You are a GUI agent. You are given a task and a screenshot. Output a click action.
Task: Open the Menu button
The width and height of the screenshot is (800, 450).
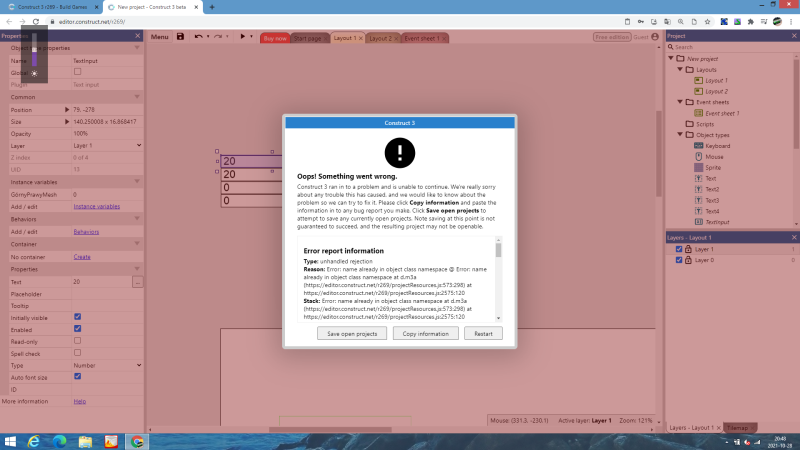point(159,37)
